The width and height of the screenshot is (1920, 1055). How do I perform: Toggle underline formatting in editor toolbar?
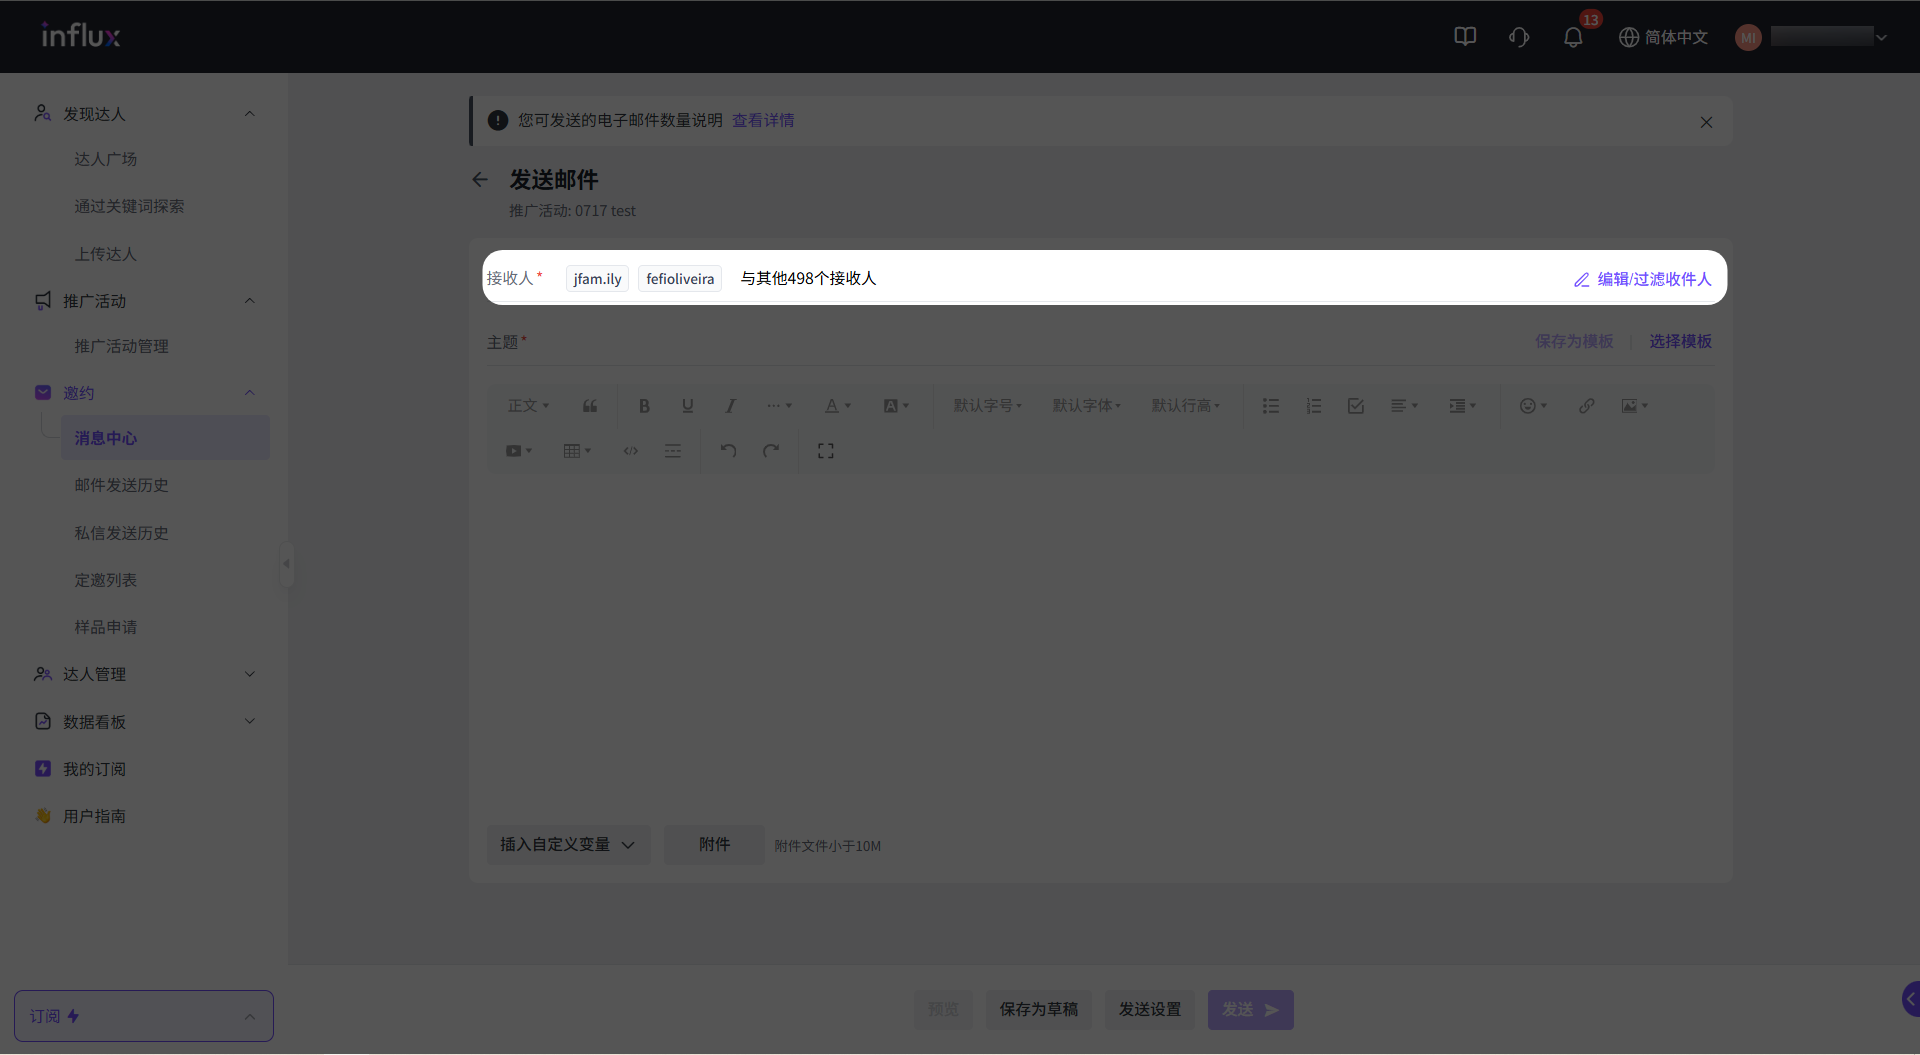[687, 406]
